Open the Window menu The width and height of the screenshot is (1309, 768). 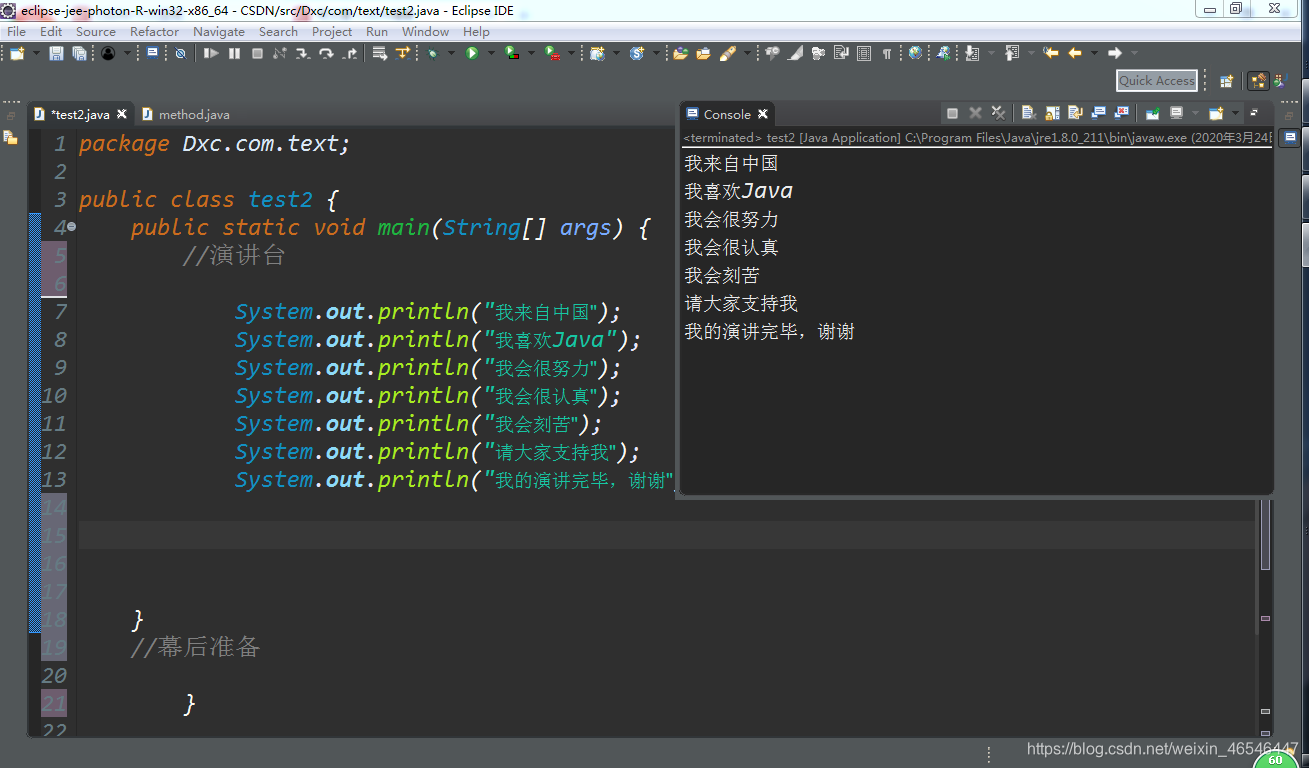coord(425,31)
